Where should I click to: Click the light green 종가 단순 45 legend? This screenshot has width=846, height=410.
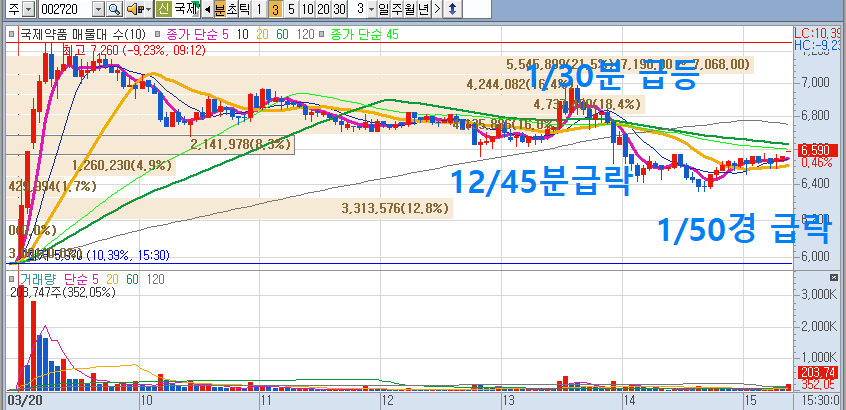tap(364, 35)
